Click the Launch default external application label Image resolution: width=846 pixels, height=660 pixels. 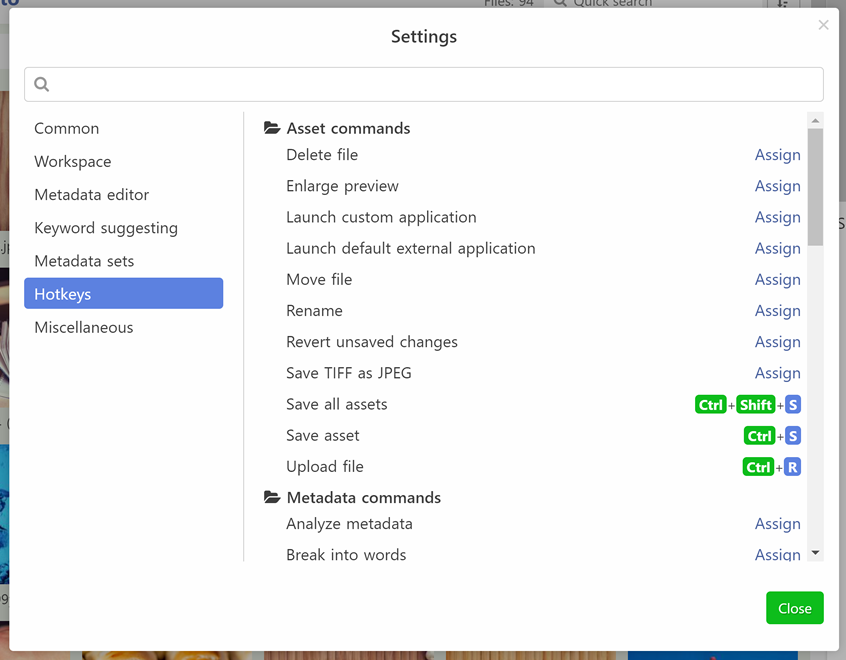(x=411, y=249)
